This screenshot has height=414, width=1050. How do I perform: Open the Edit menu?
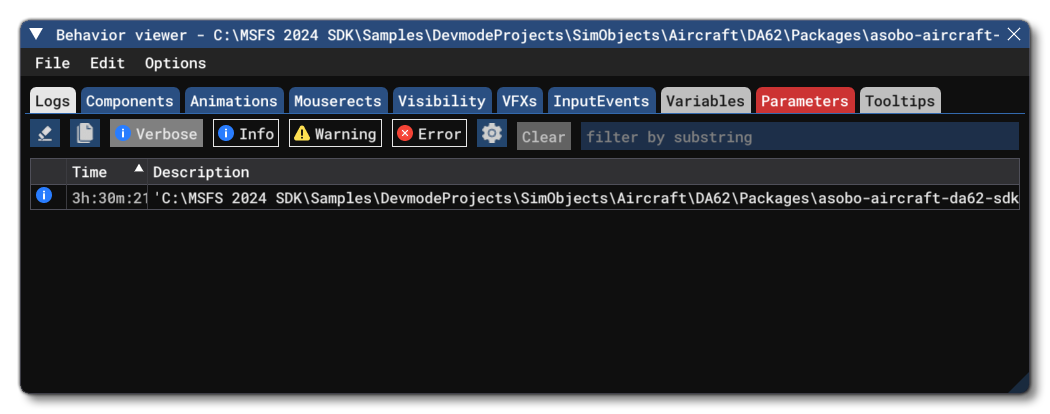pyautogui.click(x=107, y=63)
